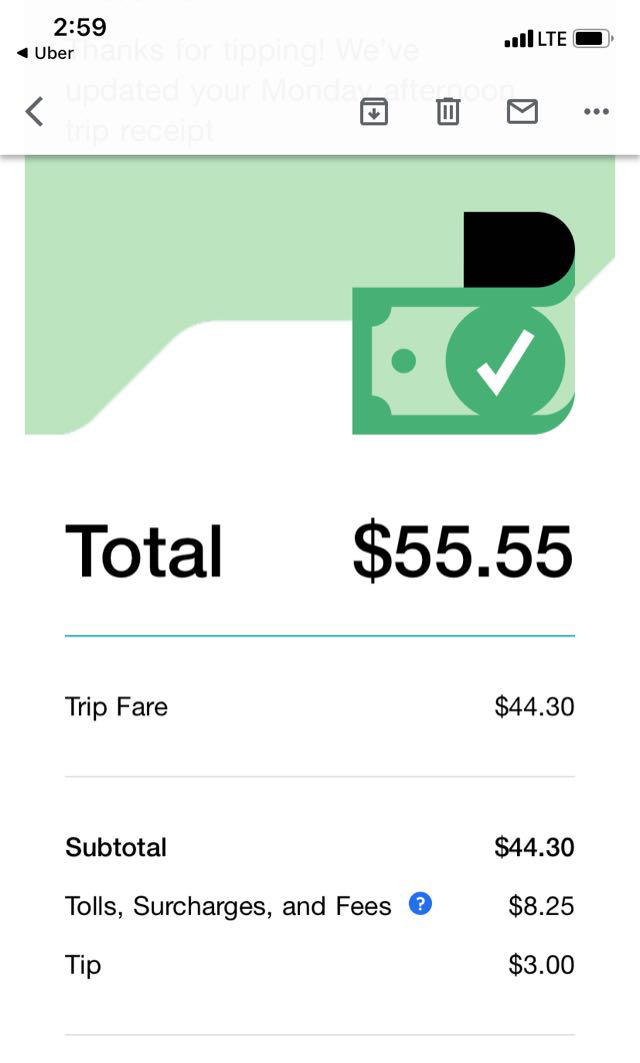640x1063 pixels.
Task: Tap the "Thanks for tipping" subject text
Action: coord(290,90)
